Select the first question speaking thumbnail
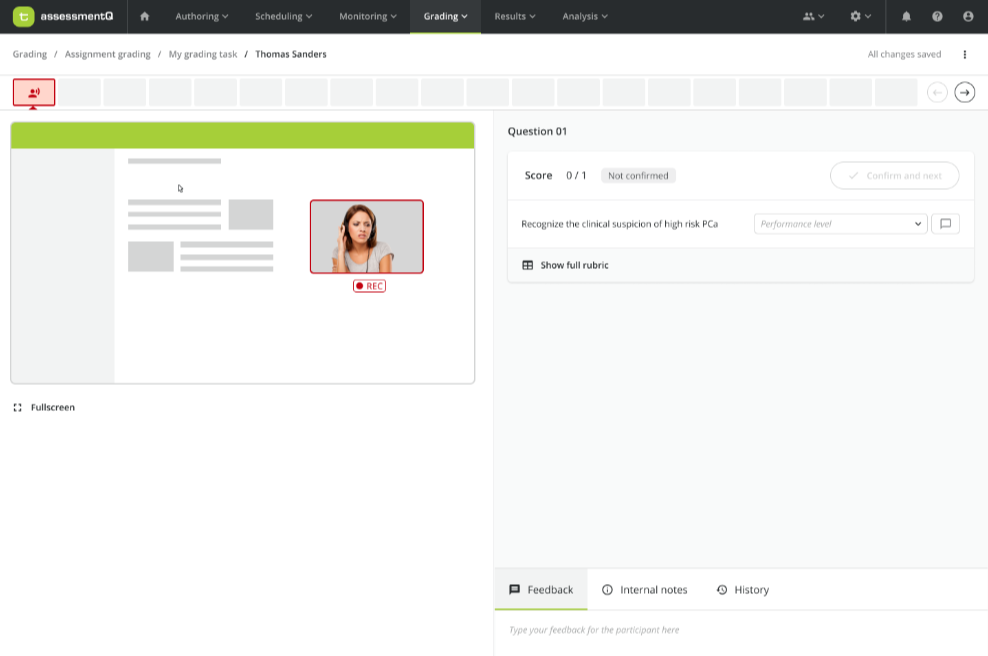Viewport: 988px width, 656px height. 34,93
